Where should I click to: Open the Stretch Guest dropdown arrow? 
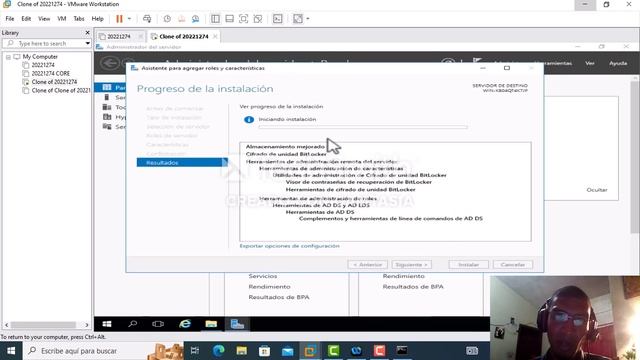pos(308,19)
